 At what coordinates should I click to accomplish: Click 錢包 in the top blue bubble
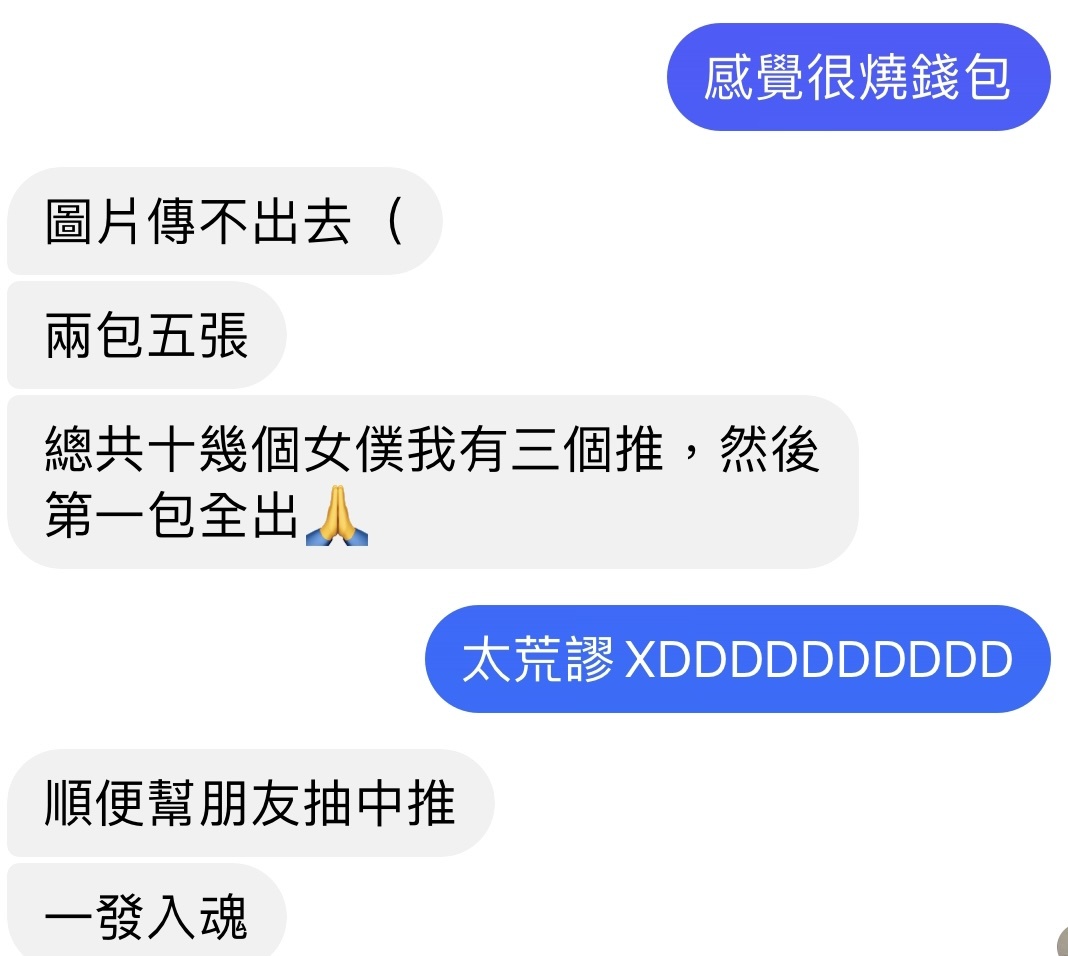click(960, 77)
